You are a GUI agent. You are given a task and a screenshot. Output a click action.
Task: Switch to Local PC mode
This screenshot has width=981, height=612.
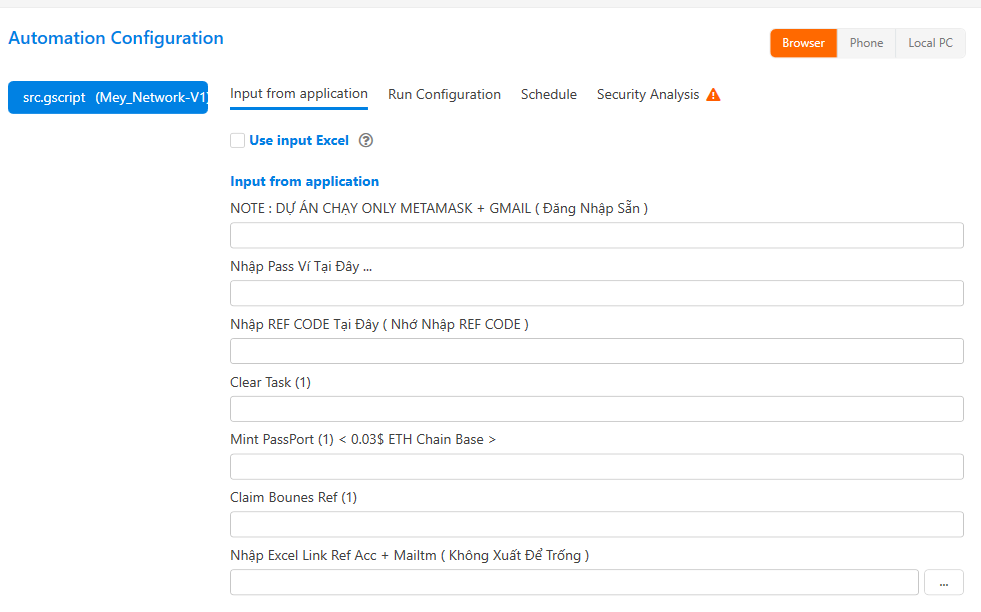[x=930, y=43]
